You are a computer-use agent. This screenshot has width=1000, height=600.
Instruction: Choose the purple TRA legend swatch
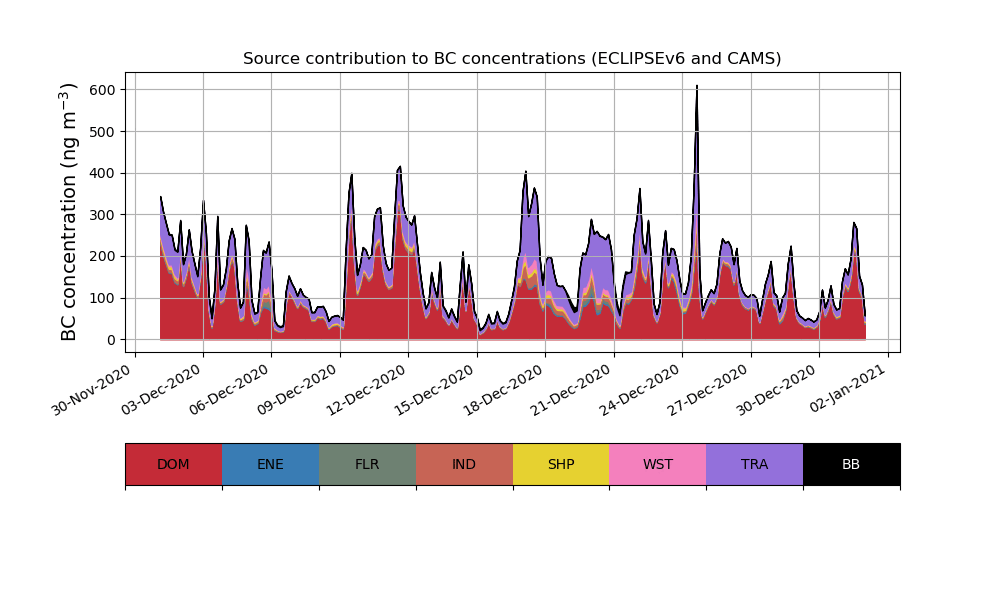click(x=755, y=464)
